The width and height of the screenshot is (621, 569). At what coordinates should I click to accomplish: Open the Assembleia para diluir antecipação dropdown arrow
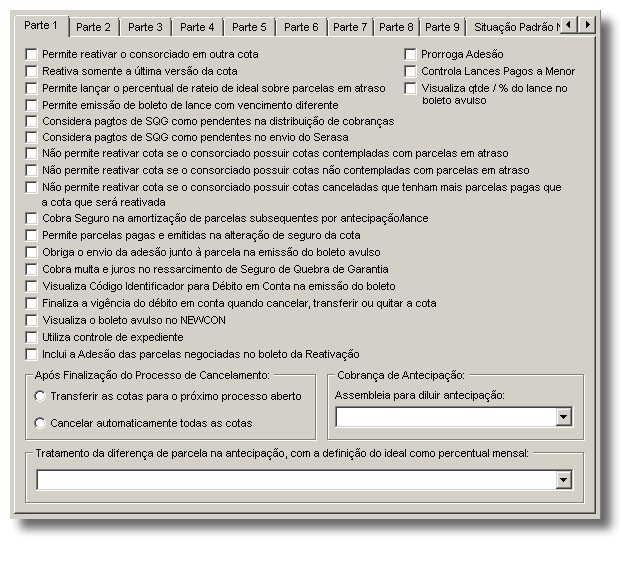pyautogui.click(x=563, y=417)
